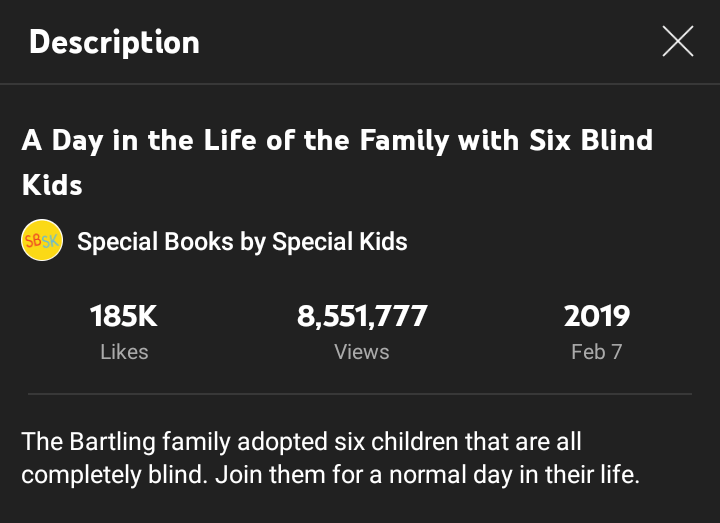Screen dimensions: 720x523
Task: Click the word 'Kids' on the title's second line
Action: [x=52, y=185]
